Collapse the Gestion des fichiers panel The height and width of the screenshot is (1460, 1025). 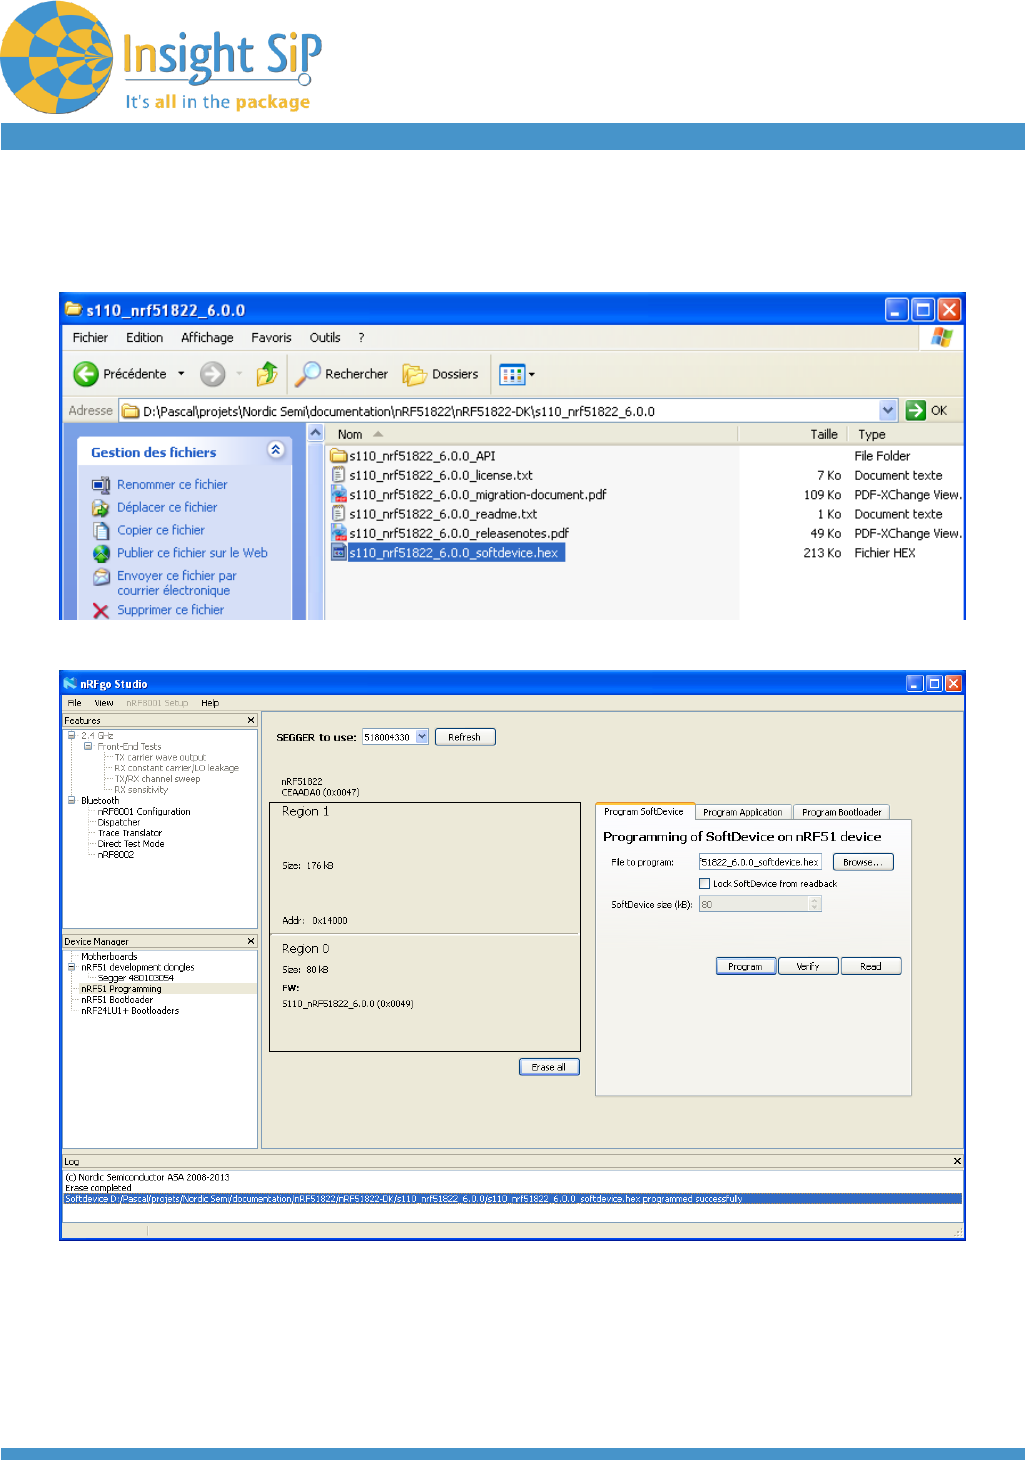point(276,451)
